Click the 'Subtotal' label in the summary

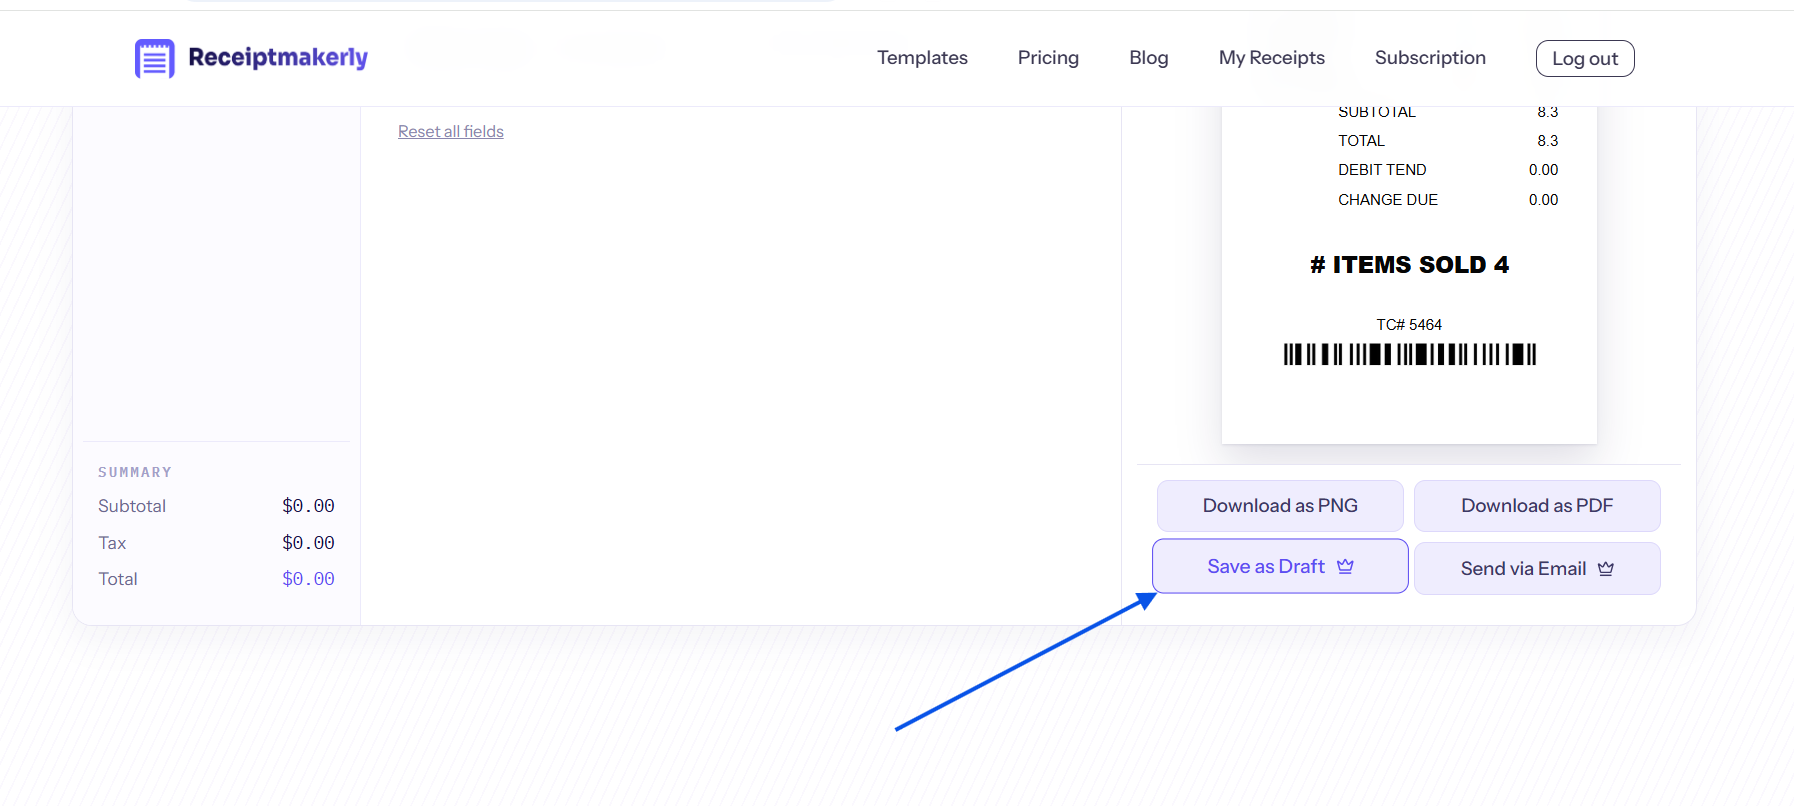coord(132,506)
